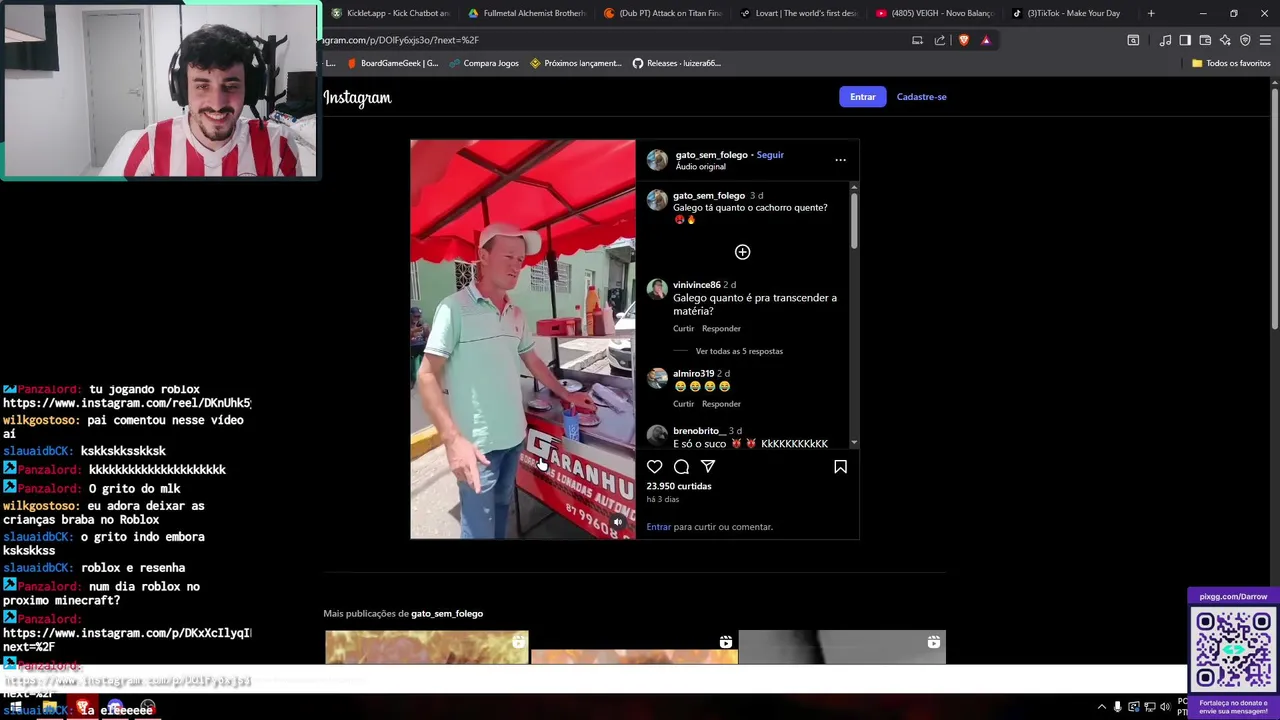Click 23.950 curtidas likes count

pyautogui.click(x=679, y=486)
